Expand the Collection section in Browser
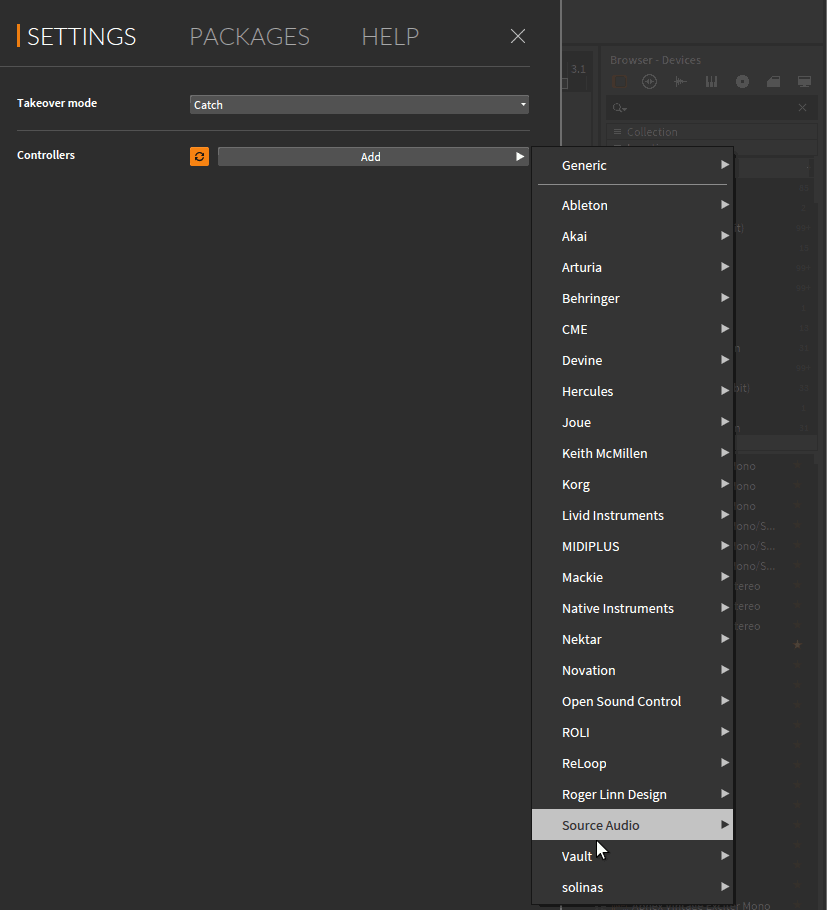Screen dimensions: 827x910 pyautogui.click(x=712, y=132)
